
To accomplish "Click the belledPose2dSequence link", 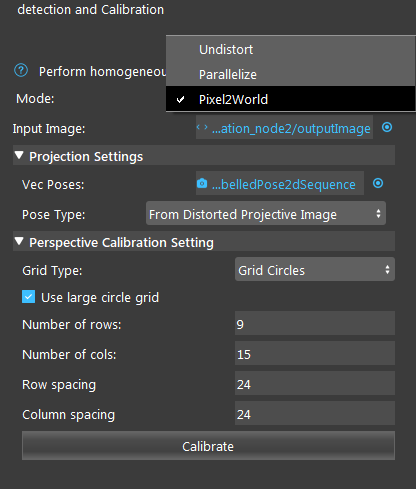I will click(284, 184).
